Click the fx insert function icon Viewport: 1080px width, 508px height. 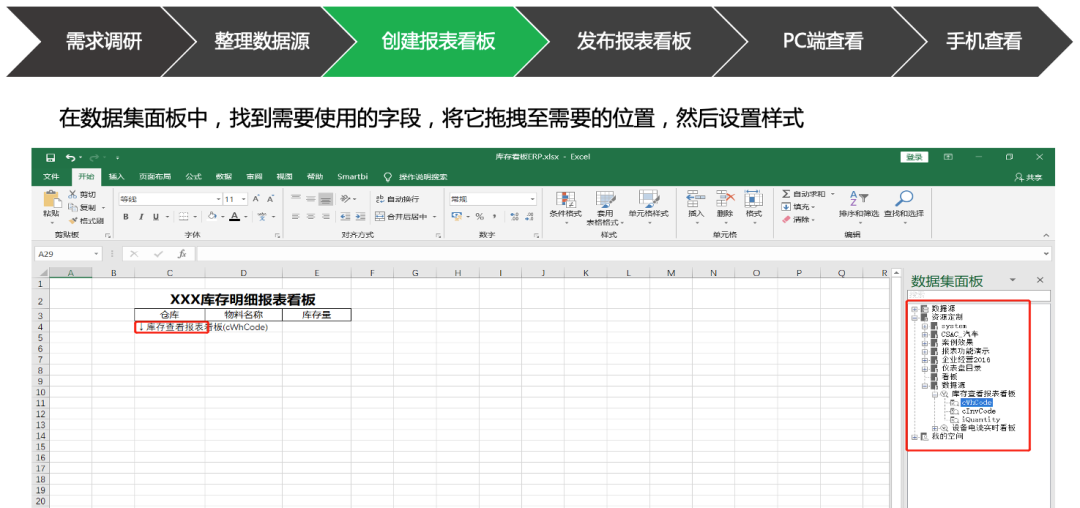(182, 254)
